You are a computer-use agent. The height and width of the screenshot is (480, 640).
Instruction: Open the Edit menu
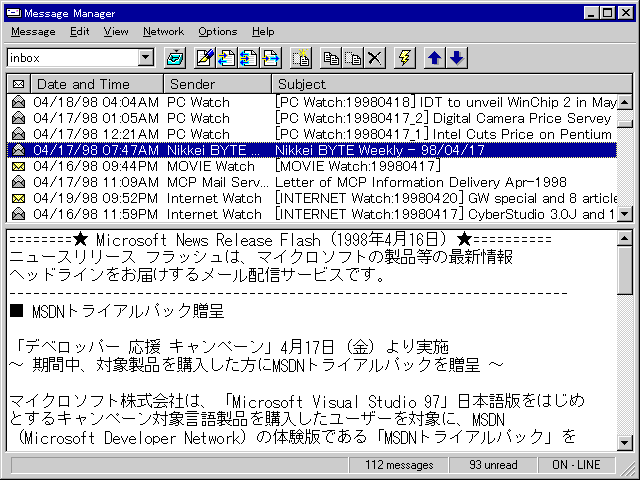[x=80, y=31]
